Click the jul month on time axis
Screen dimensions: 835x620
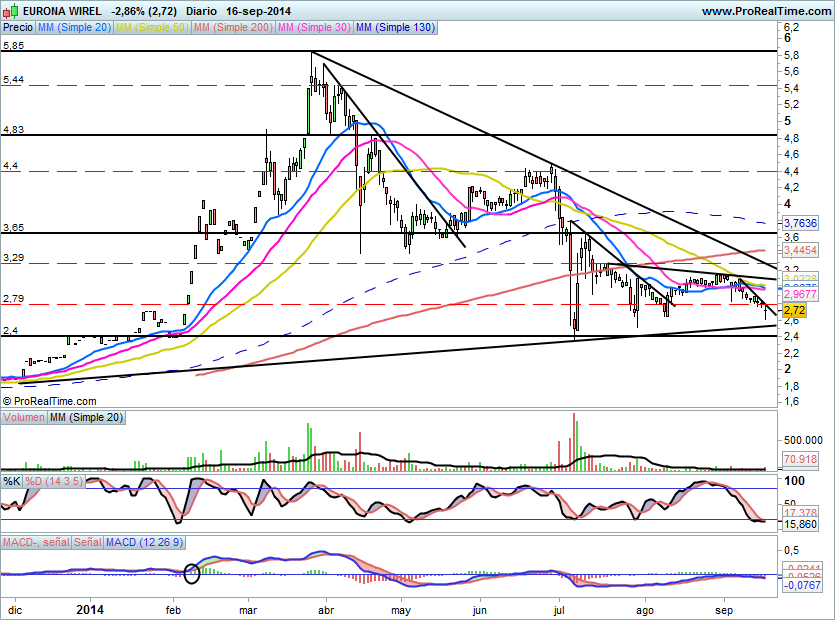pos(559,610)
